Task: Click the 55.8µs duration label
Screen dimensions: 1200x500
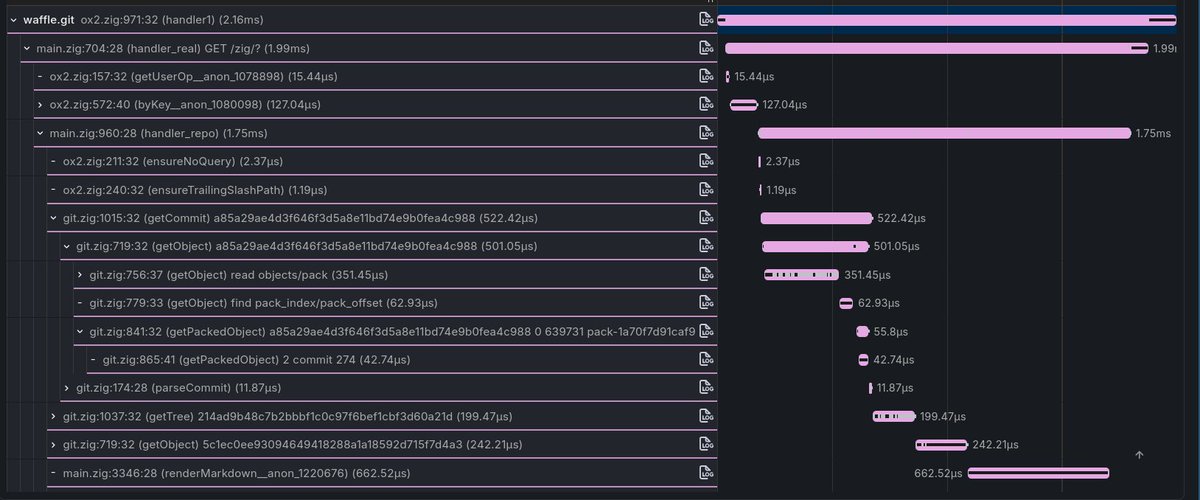Action: tap(890, 331)
